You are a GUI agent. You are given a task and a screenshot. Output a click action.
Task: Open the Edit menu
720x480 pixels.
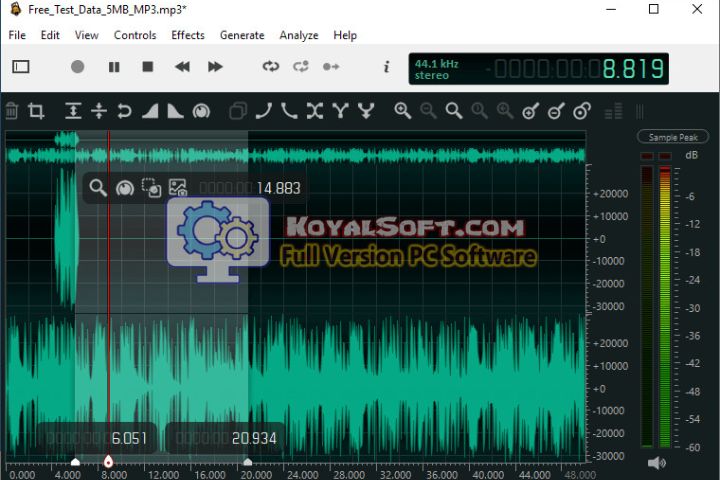point(50,35)
